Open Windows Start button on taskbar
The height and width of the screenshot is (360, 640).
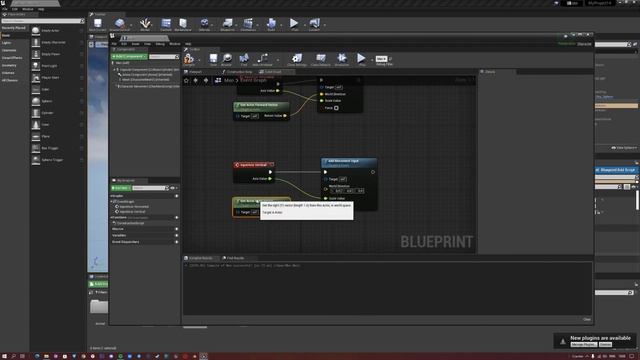tap(4, 356)
